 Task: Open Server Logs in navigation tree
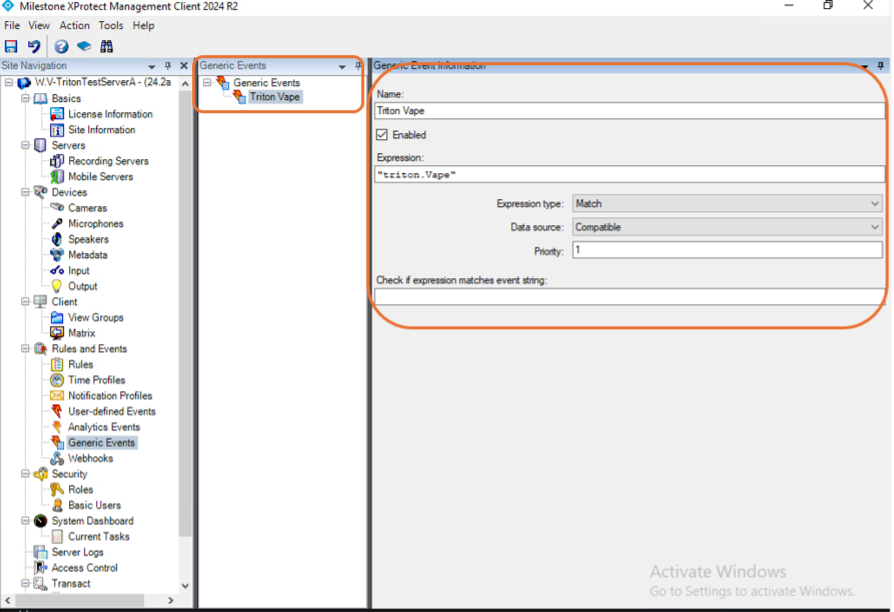78,552
